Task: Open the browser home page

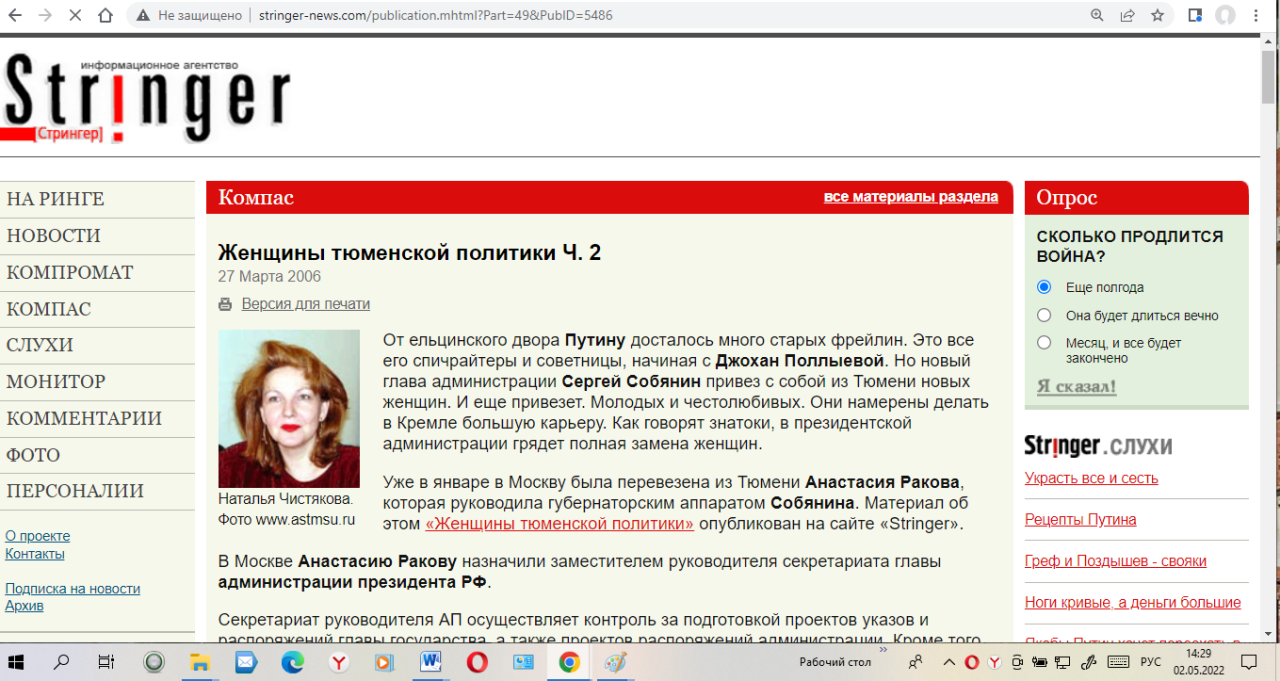Action: point(106,15)
